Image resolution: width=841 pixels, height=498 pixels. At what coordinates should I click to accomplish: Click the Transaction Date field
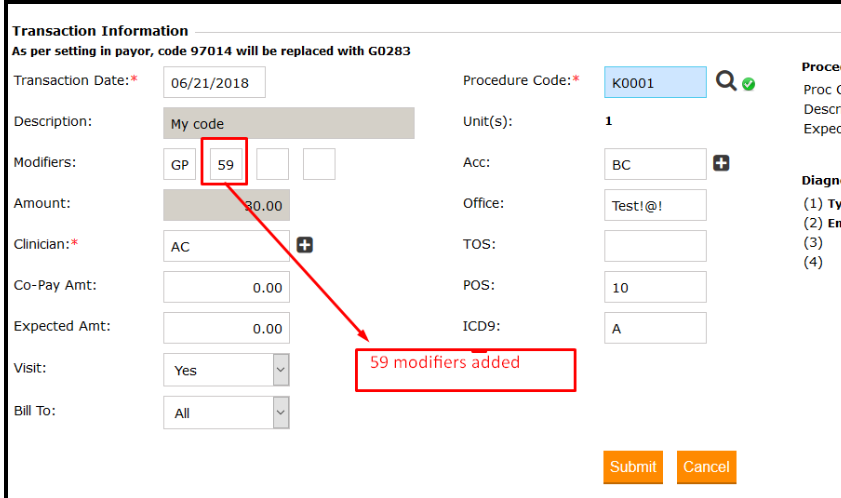coord(214,82)
